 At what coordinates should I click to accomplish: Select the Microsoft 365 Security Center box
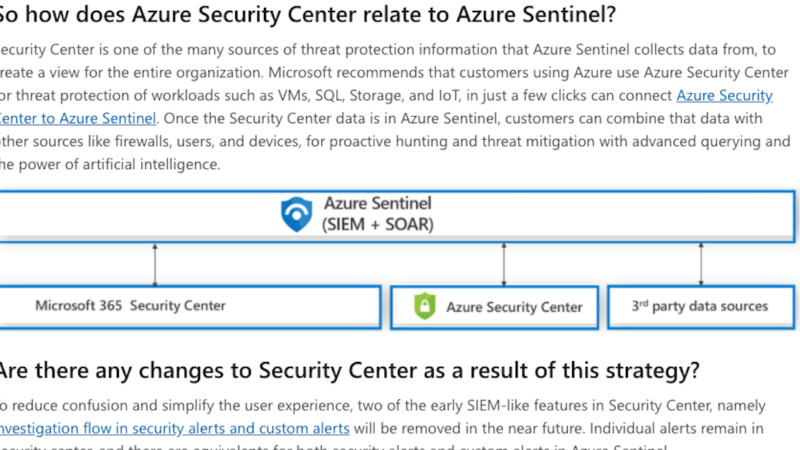point(190,307)
